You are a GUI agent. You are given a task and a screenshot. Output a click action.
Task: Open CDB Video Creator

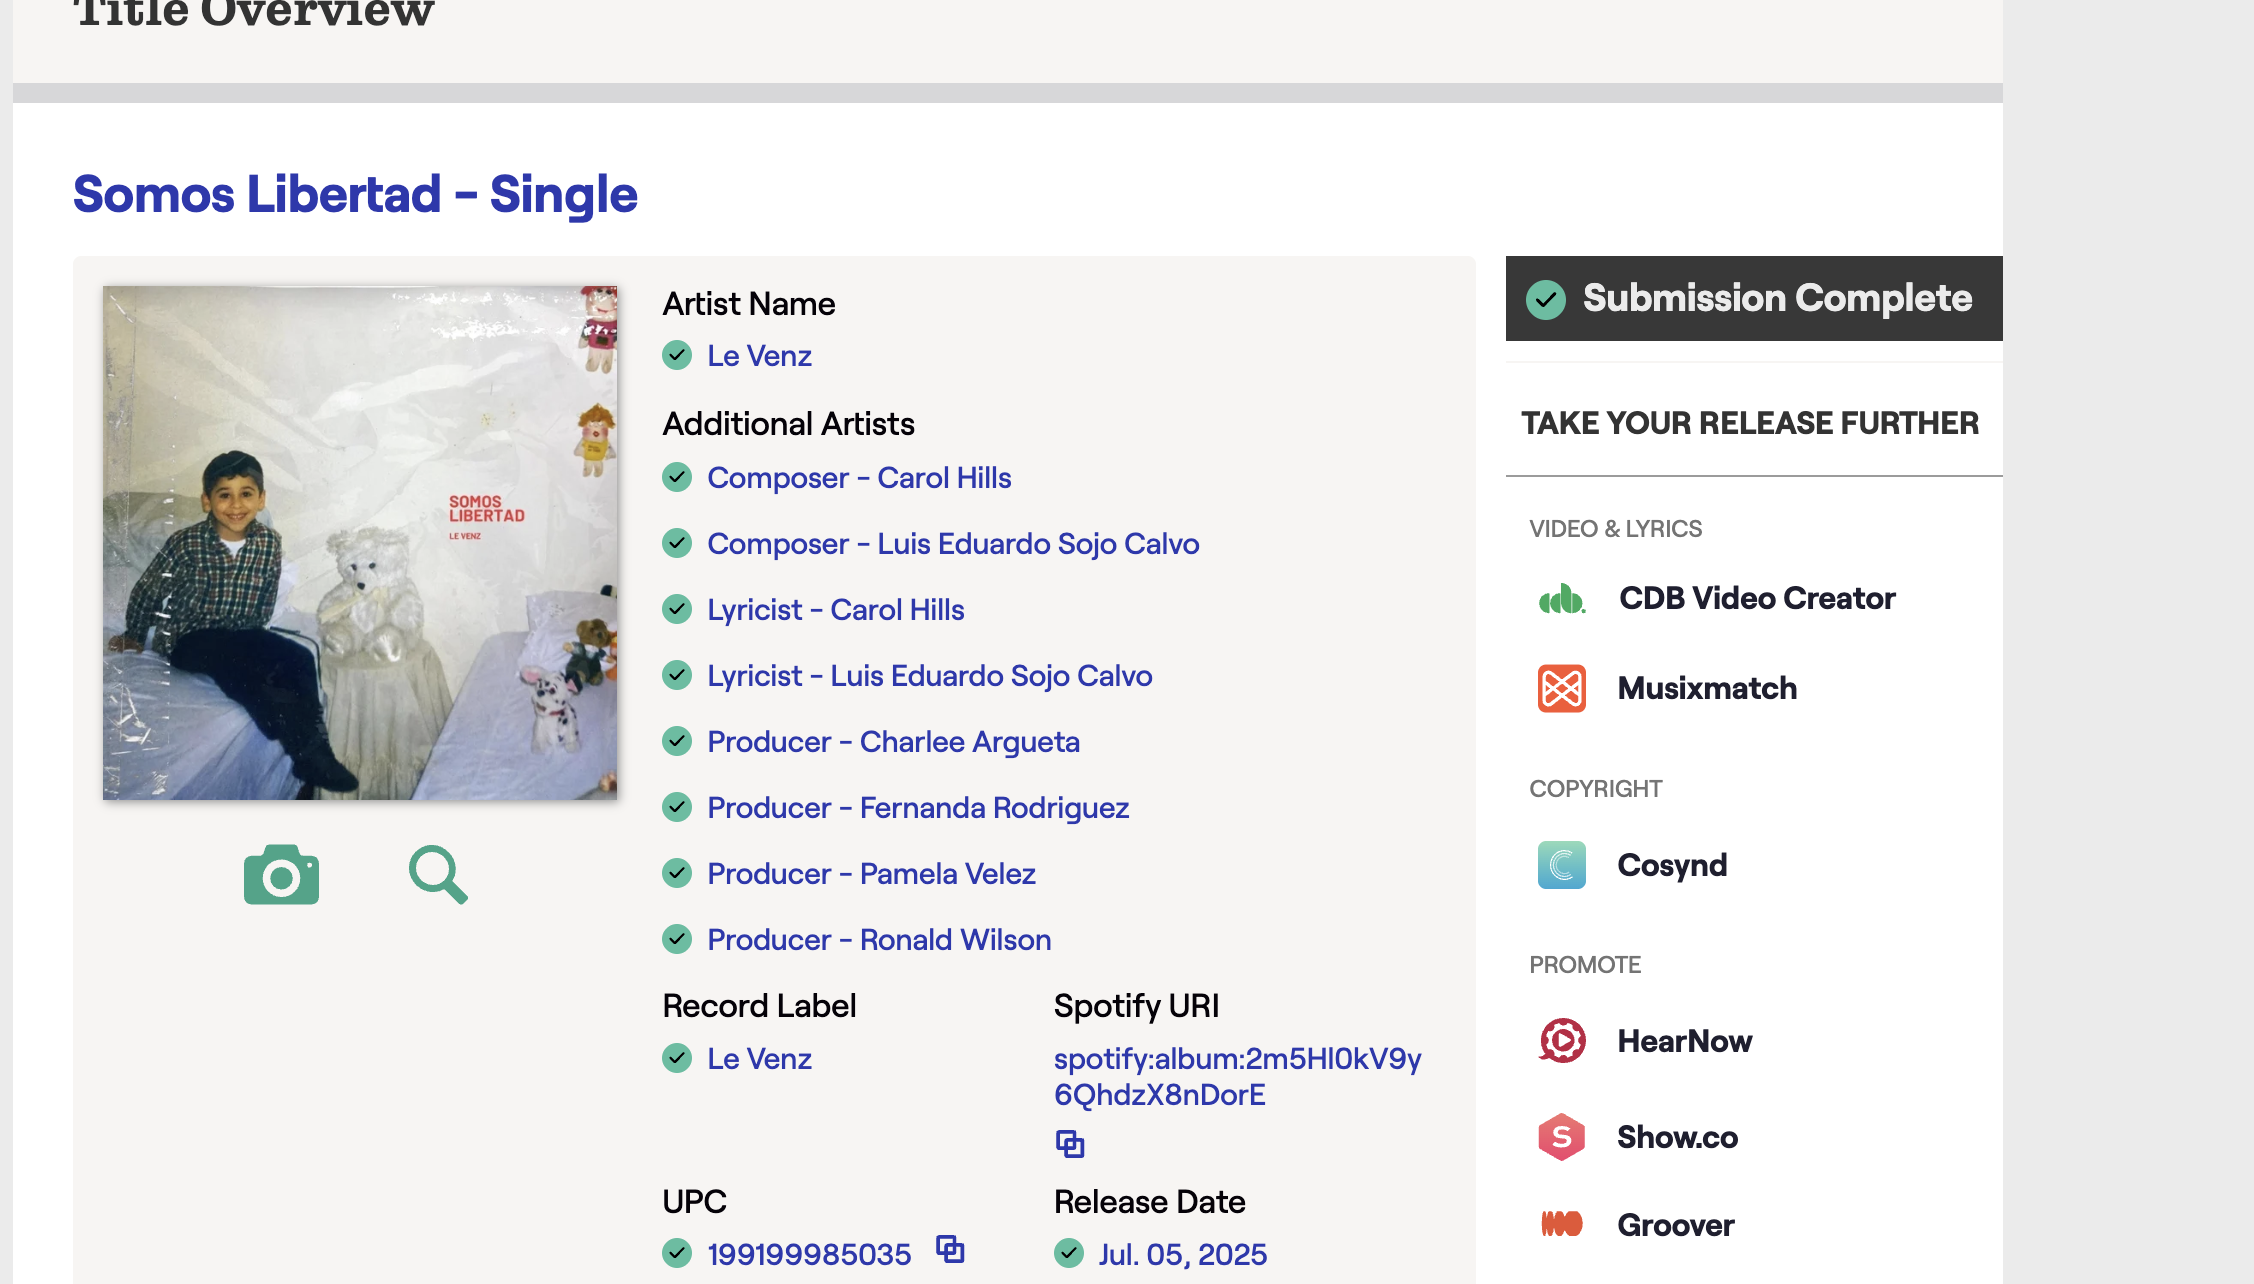(x=1757, y=598)
